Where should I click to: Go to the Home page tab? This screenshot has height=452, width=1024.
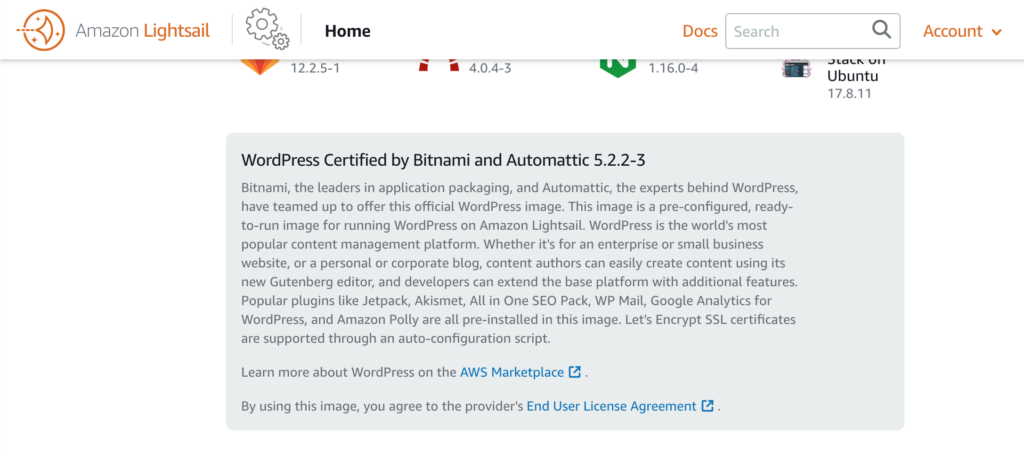click(x=347, y=31)
